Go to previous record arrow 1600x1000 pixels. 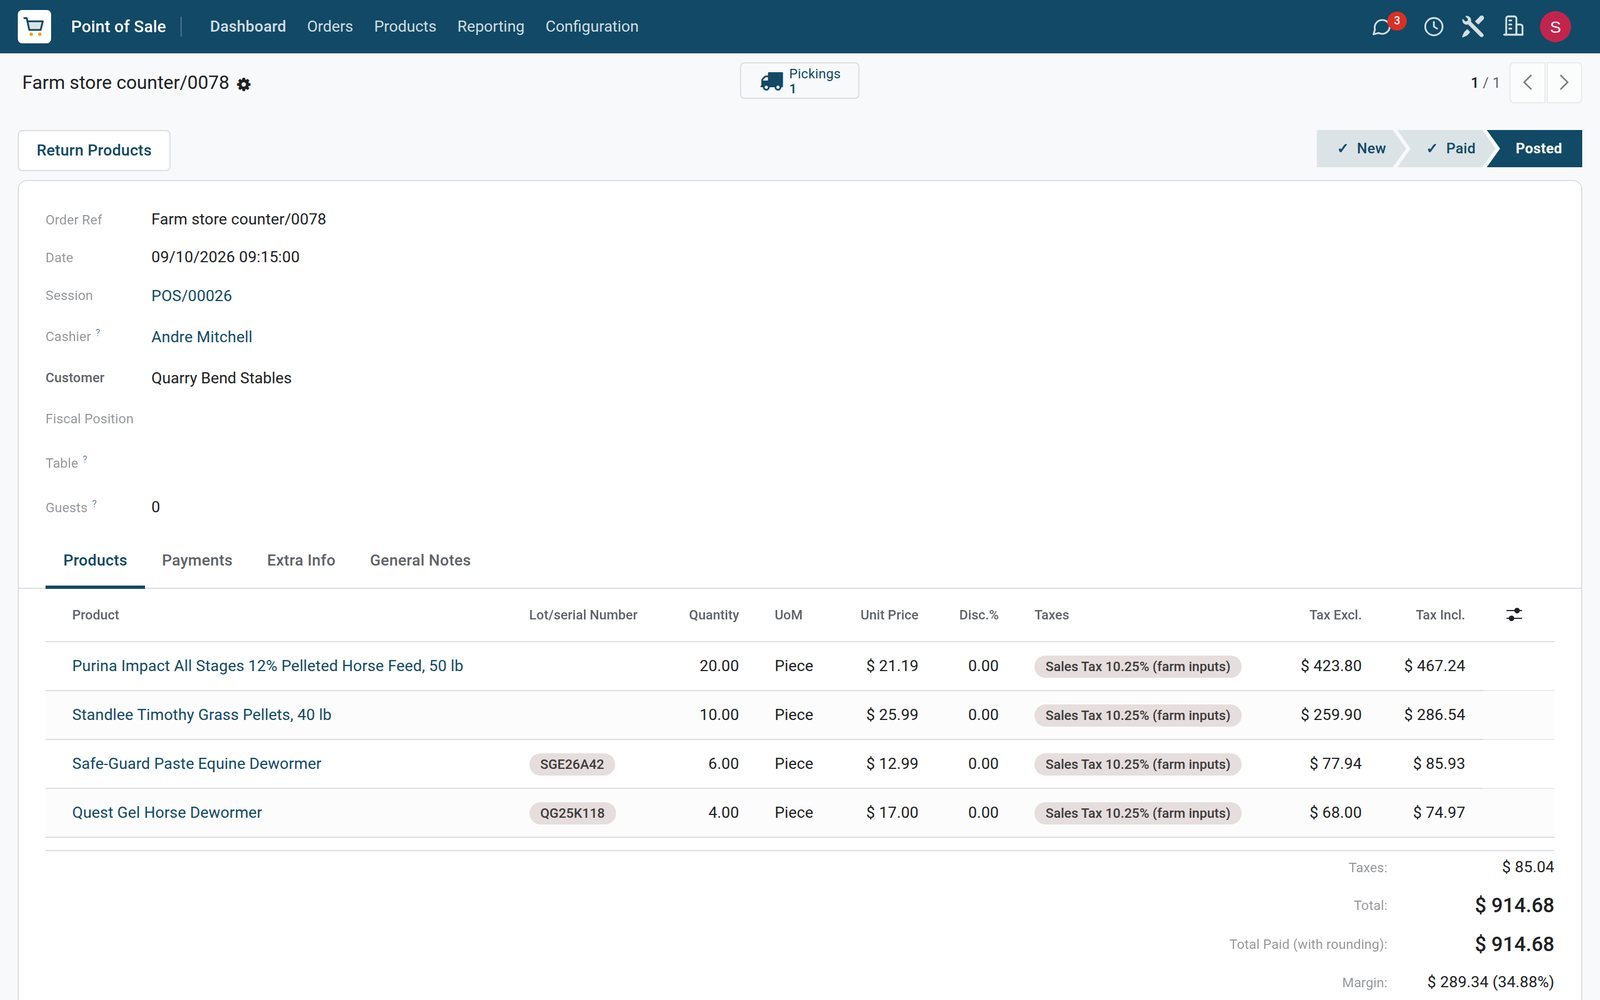pos(1527,83)
